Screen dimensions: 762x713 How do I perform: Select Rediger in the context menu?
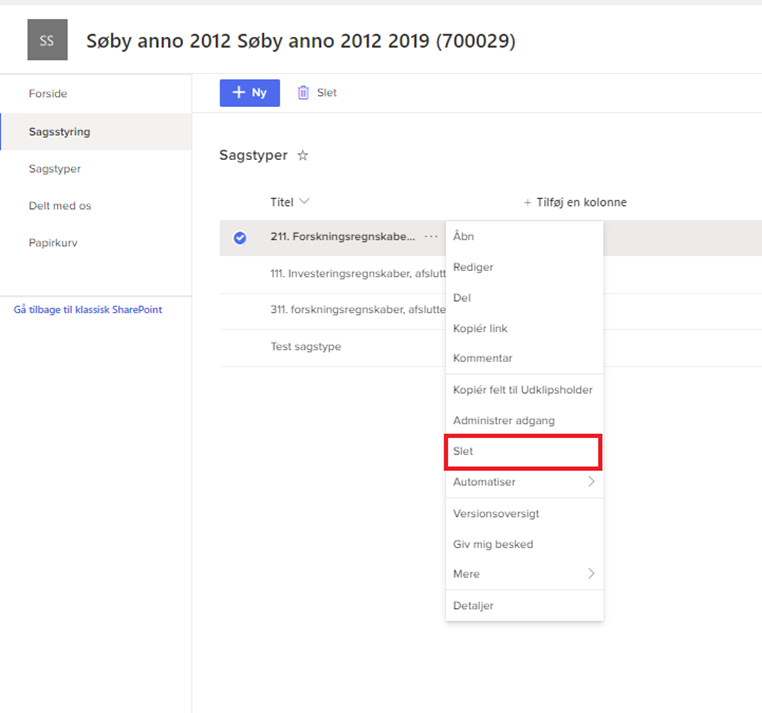coord(473,268)
